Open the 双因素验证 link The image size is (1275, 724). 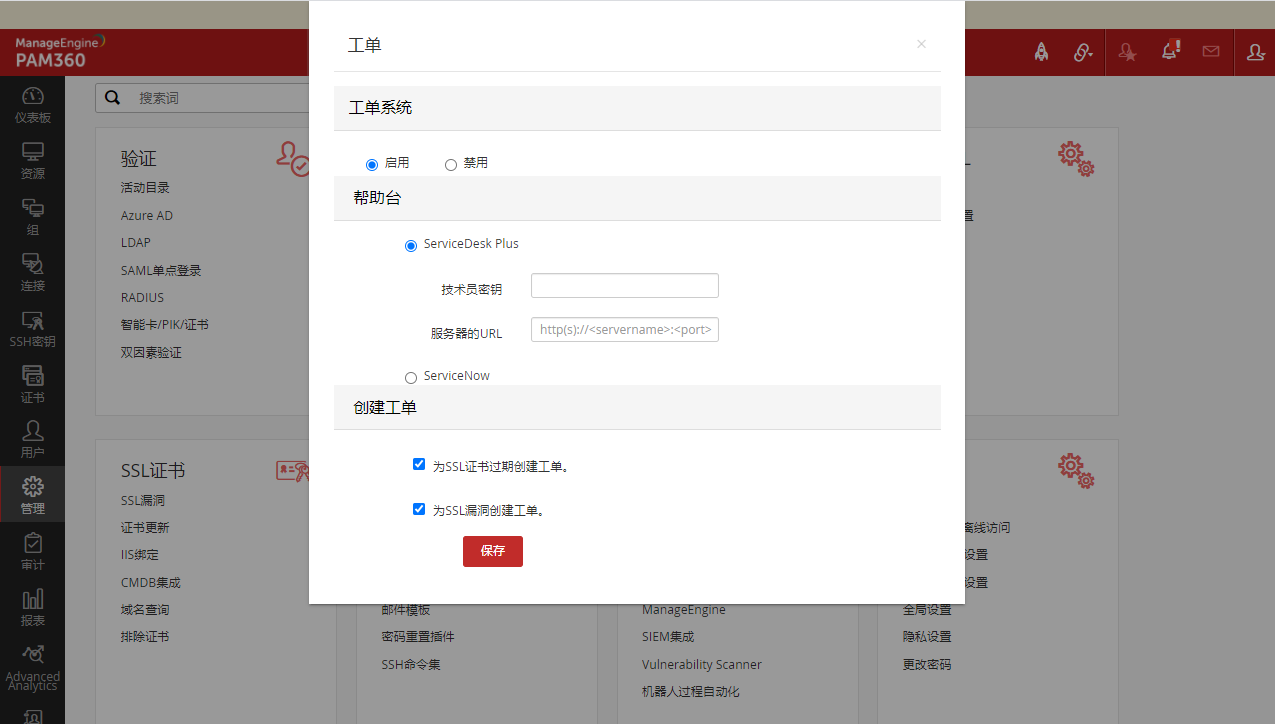point(151,352)
